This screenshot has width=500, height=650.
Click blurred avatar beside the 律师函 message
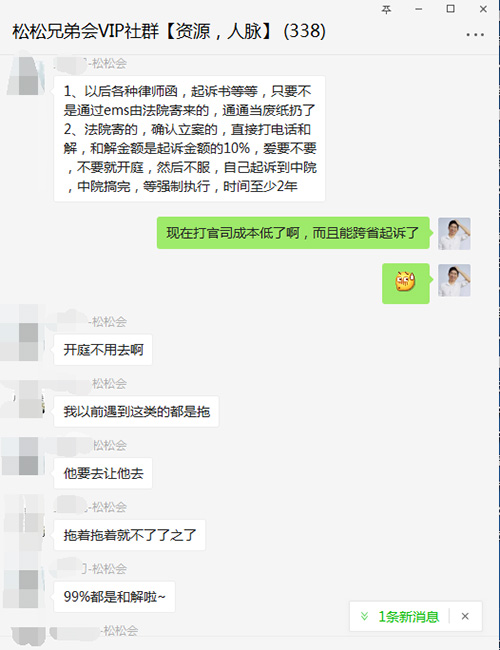(x=26, y=75)
